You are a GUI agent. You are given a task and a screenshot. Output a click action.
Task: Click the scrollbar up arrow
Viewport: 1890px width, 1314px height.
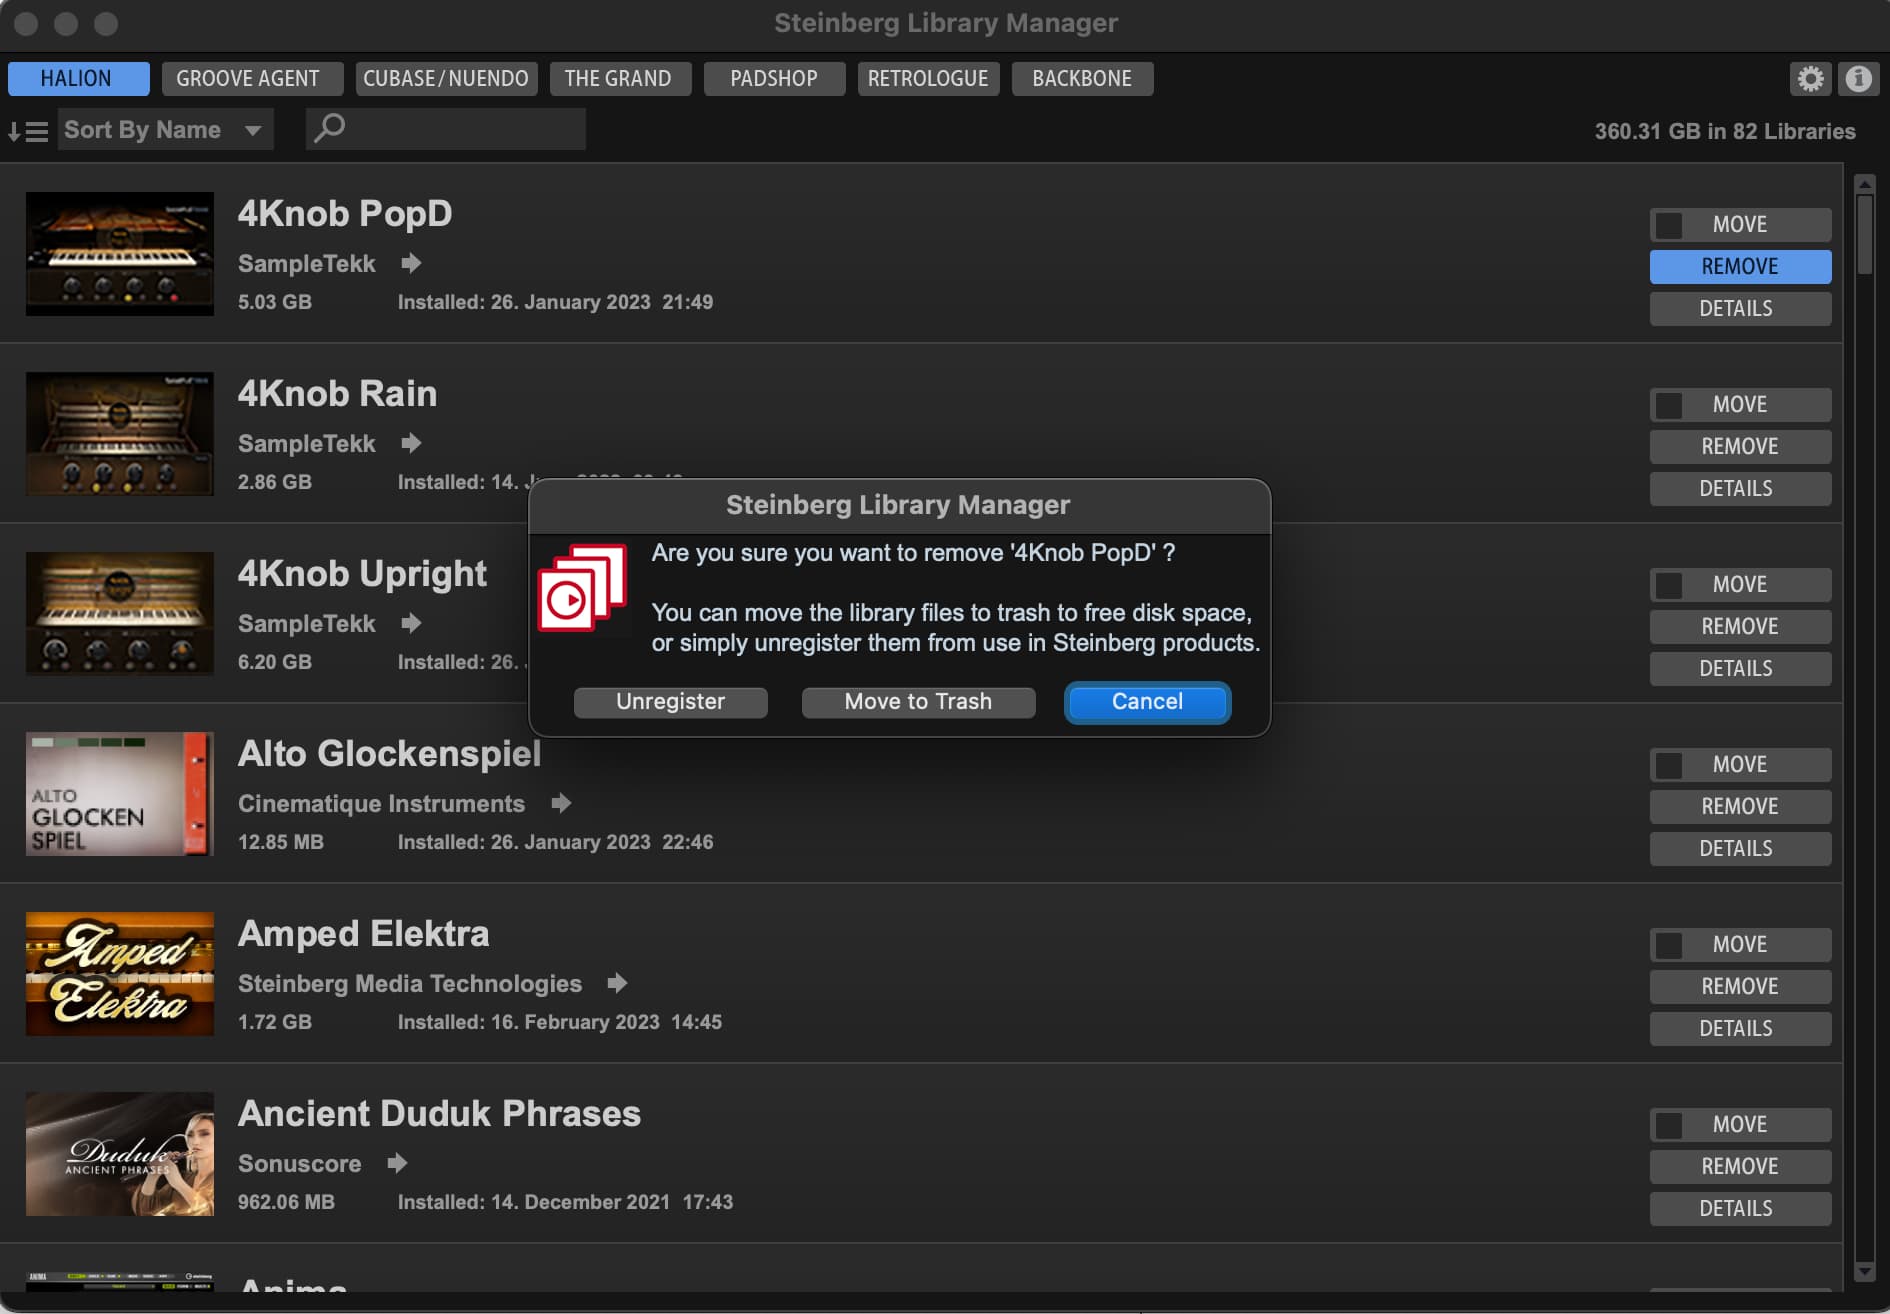click(1864, 184)
